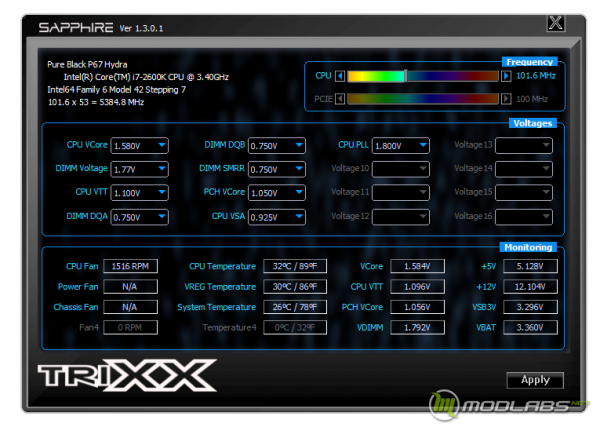Click the VDIMM 1.792V reading
600x431 pixels.
417,327
